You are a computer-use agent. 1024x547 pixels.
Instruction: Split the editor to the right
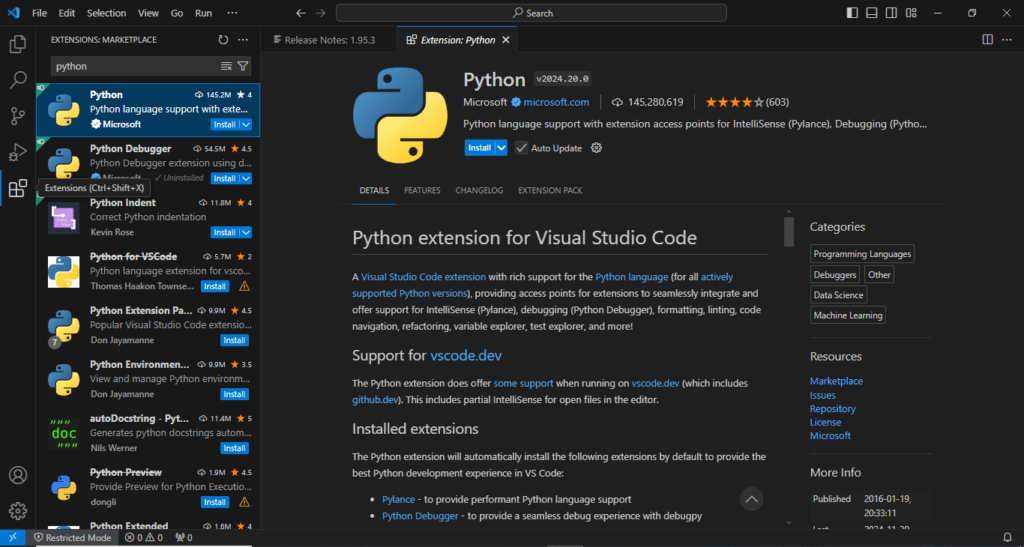(987, 40)
